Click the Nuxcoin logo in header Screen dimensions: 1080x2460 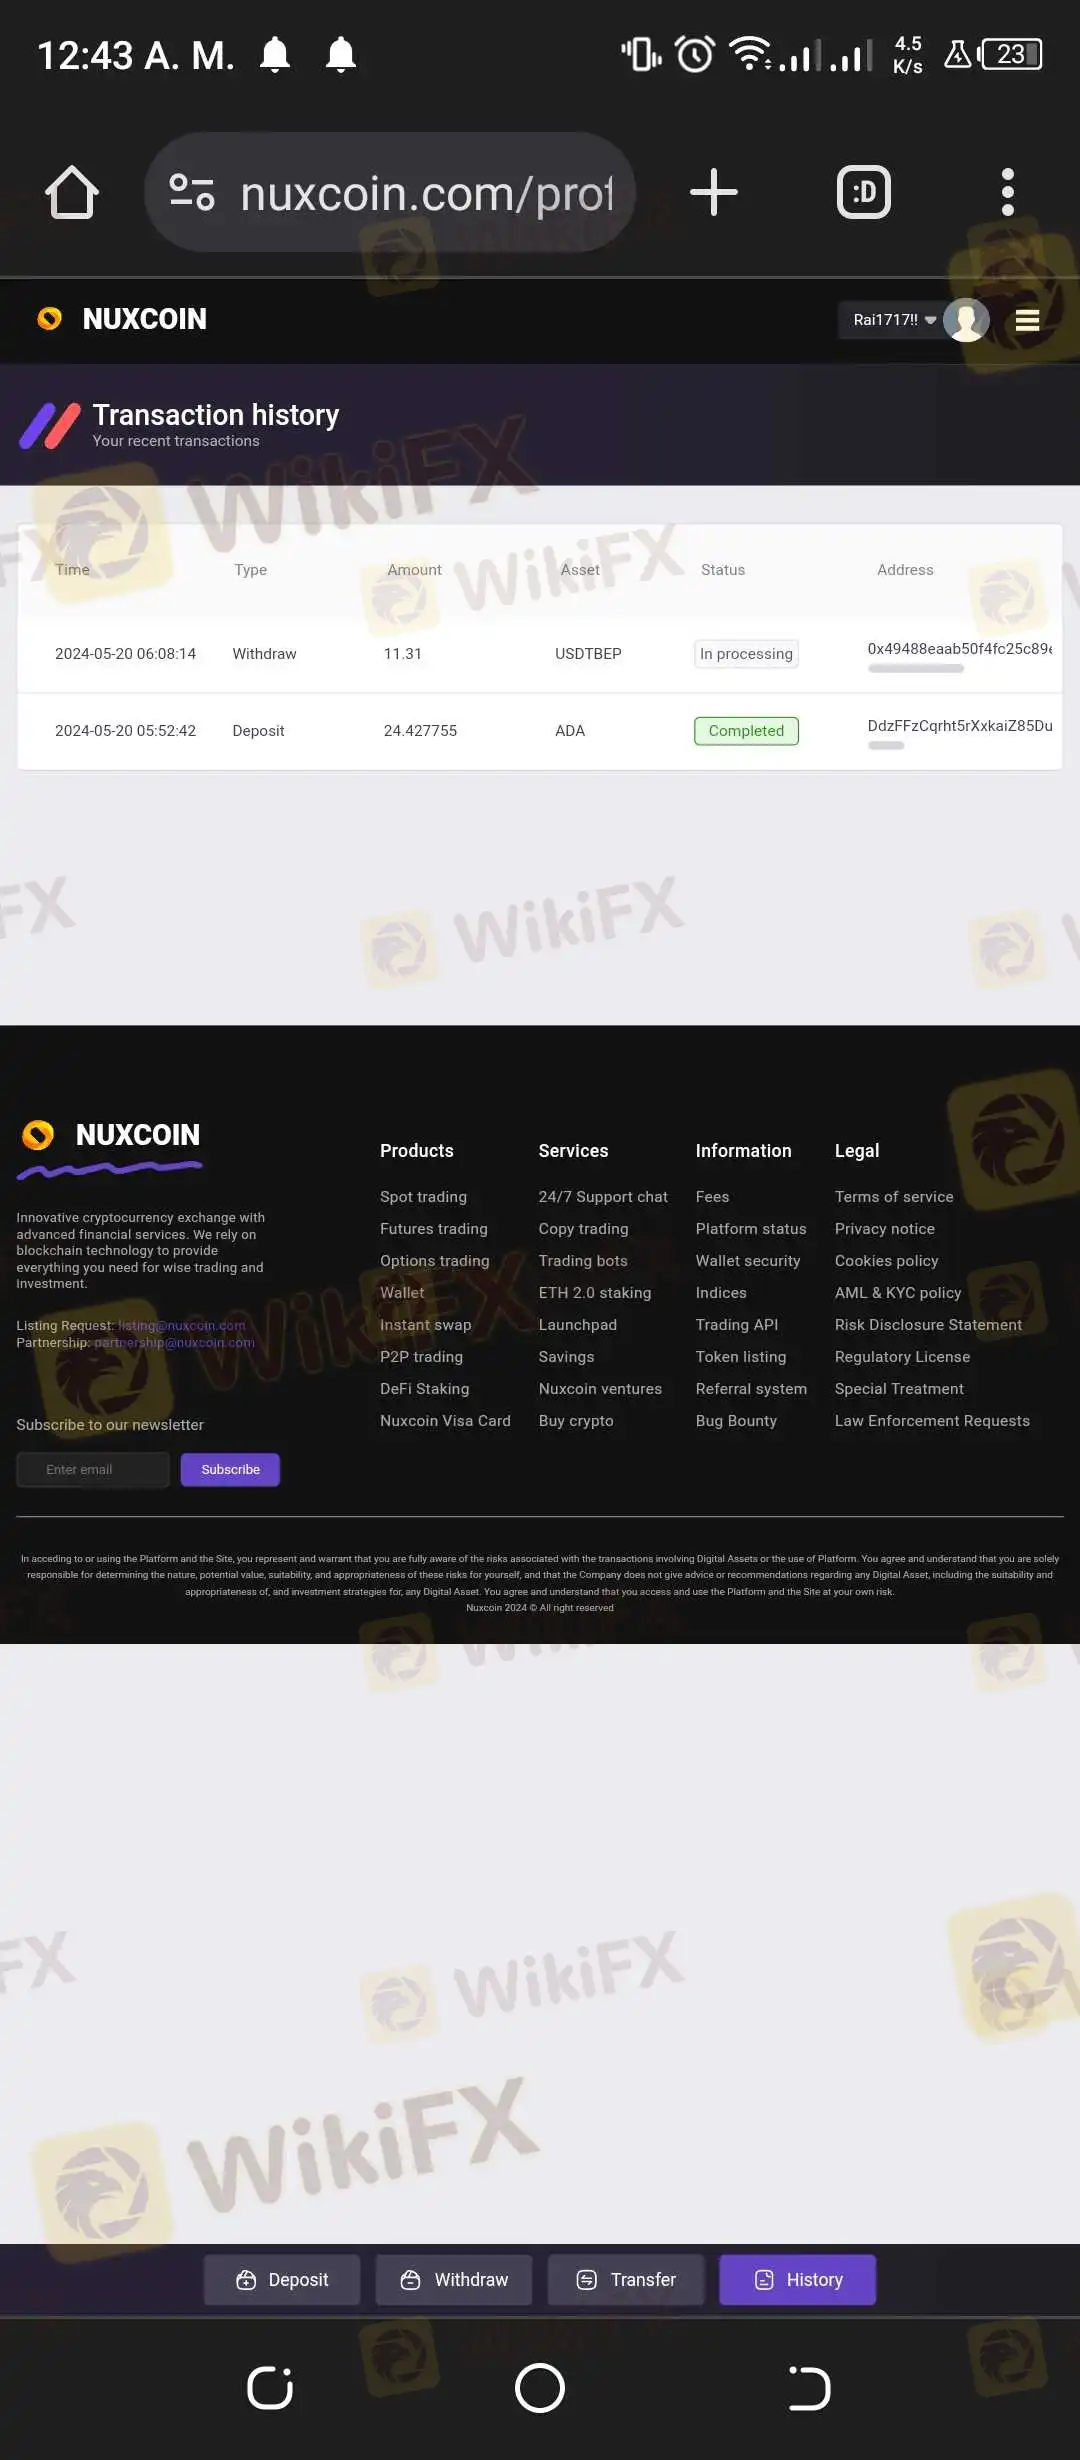122,319
